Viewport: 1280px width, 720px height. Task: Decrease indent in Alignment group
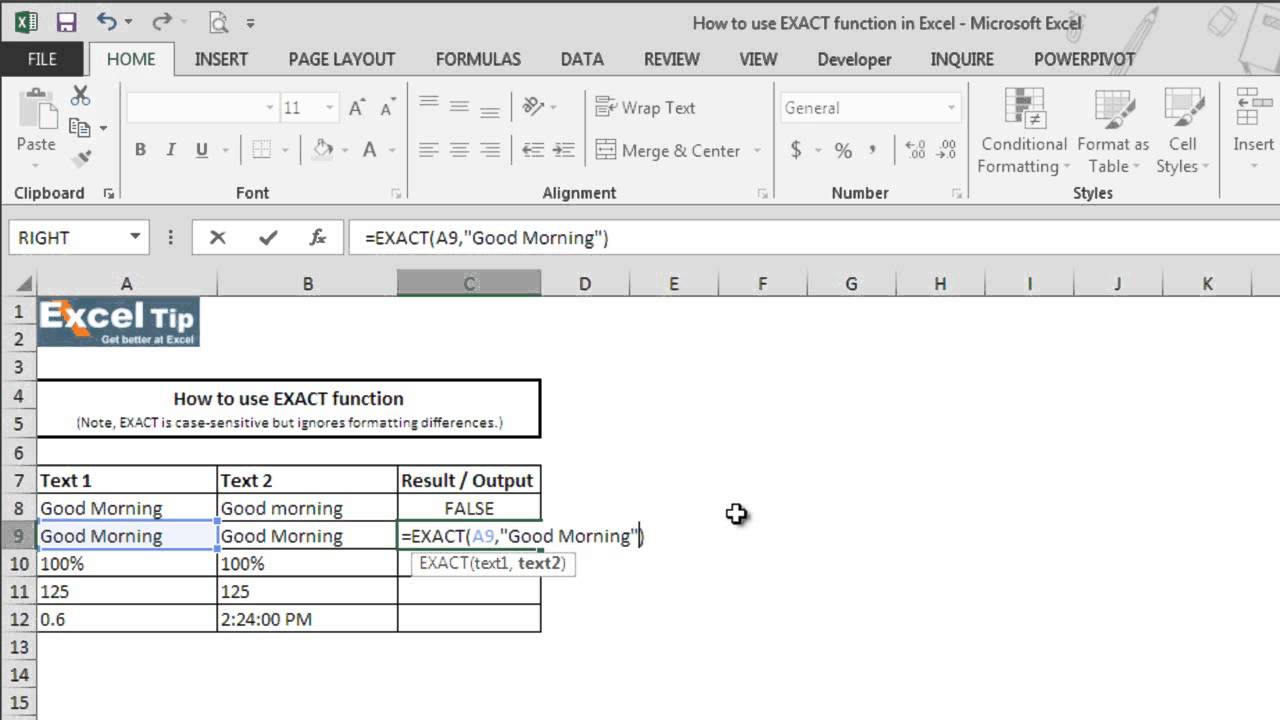click(x=533, y=150)
